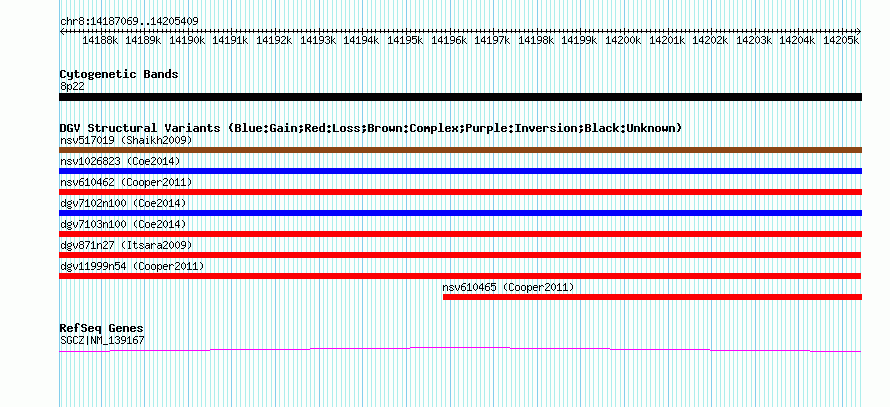Click the 14194k ruler tick label
This screenshot has width=890, height=407.
[362, 40]
